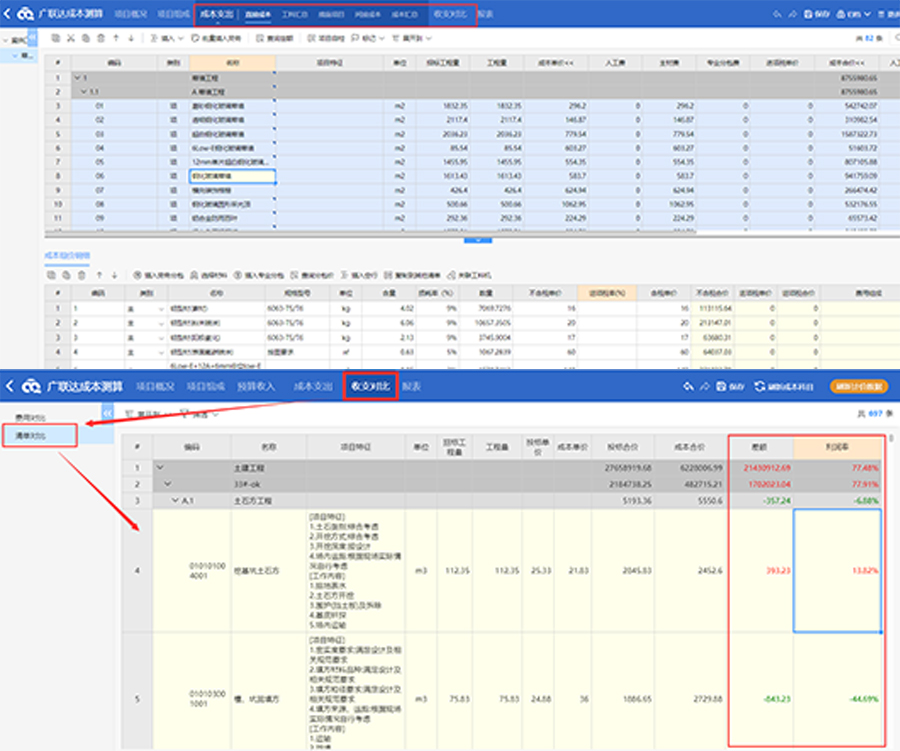The image size is (900, 751).
Task: Collapse the left sidebar with the double-chevron icon
Action: point(107,412)
